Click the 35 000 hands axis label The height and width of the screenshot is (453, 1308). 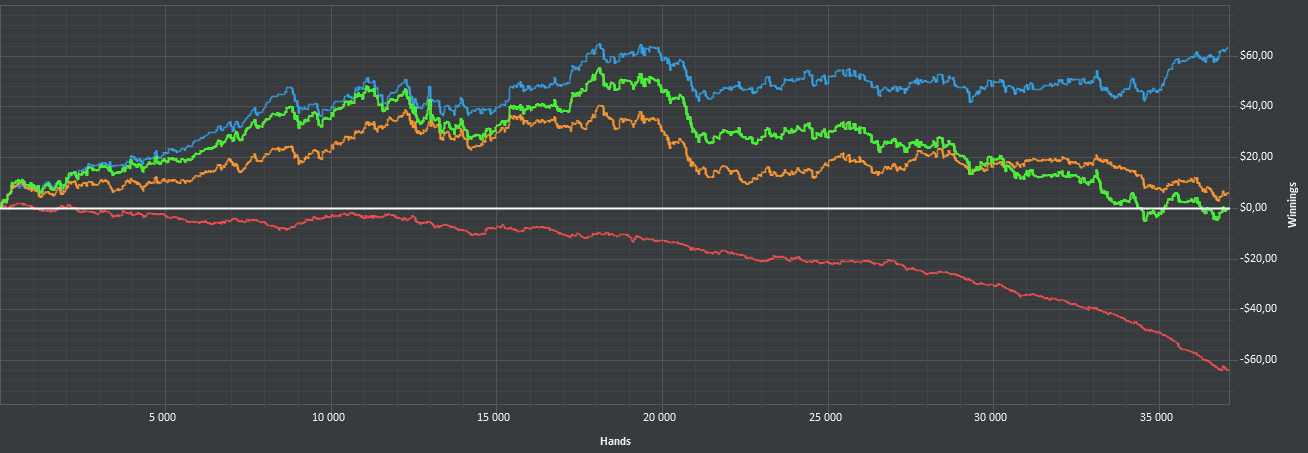tap(1156, 416)
